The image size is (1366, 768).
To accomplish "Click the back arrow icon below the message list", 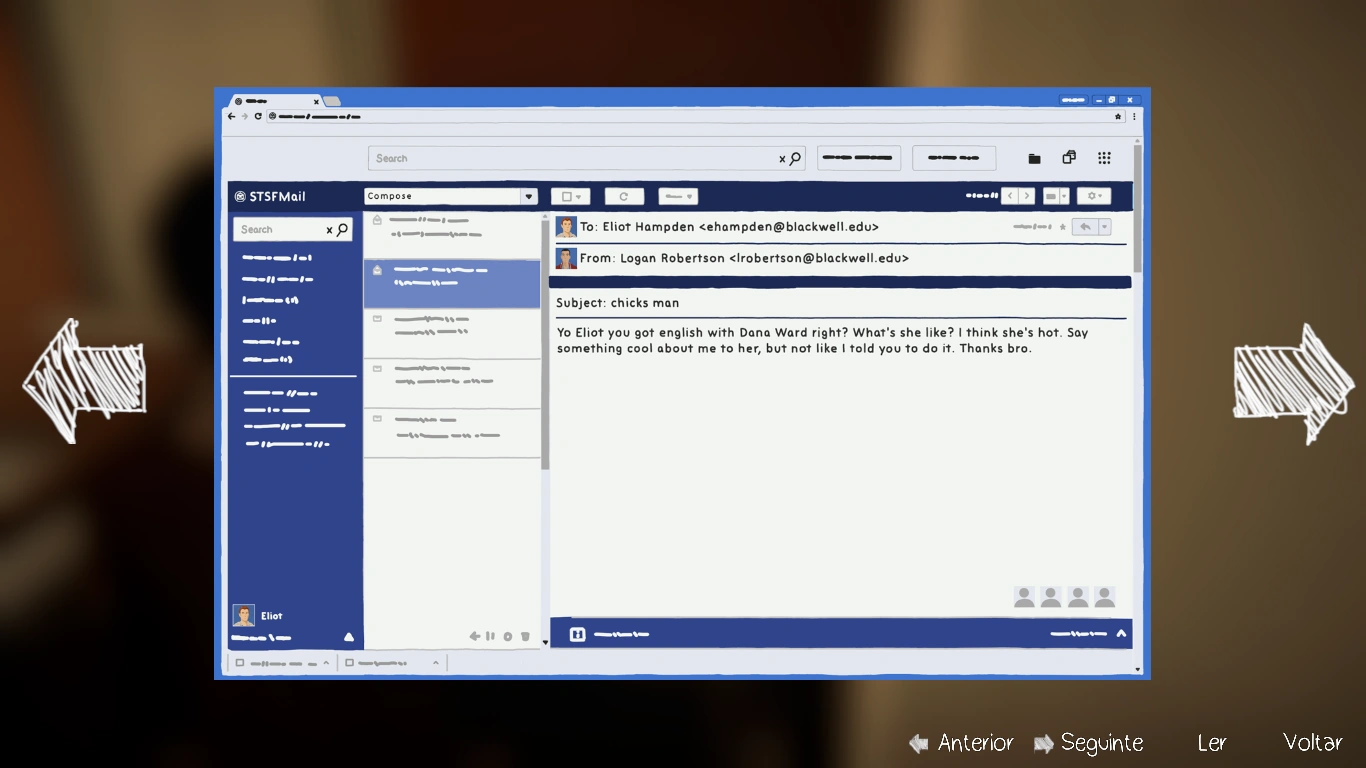I will (x=475, y=636).
